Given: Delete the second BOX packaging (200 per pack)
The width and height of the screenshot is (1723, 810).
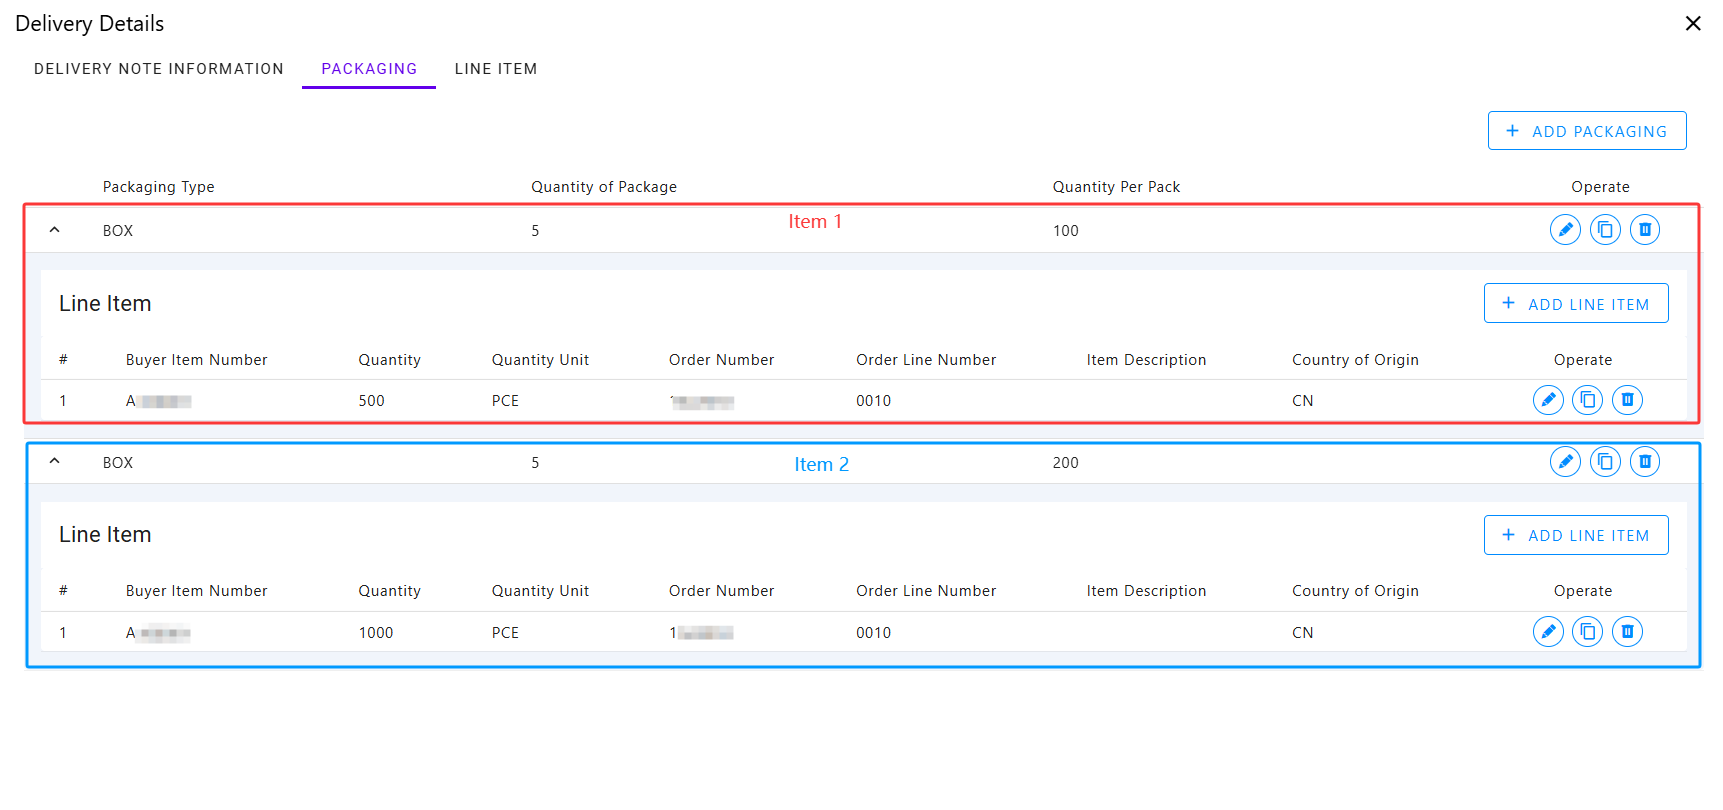Looking at the screenshot, I should coord(1645,462).
